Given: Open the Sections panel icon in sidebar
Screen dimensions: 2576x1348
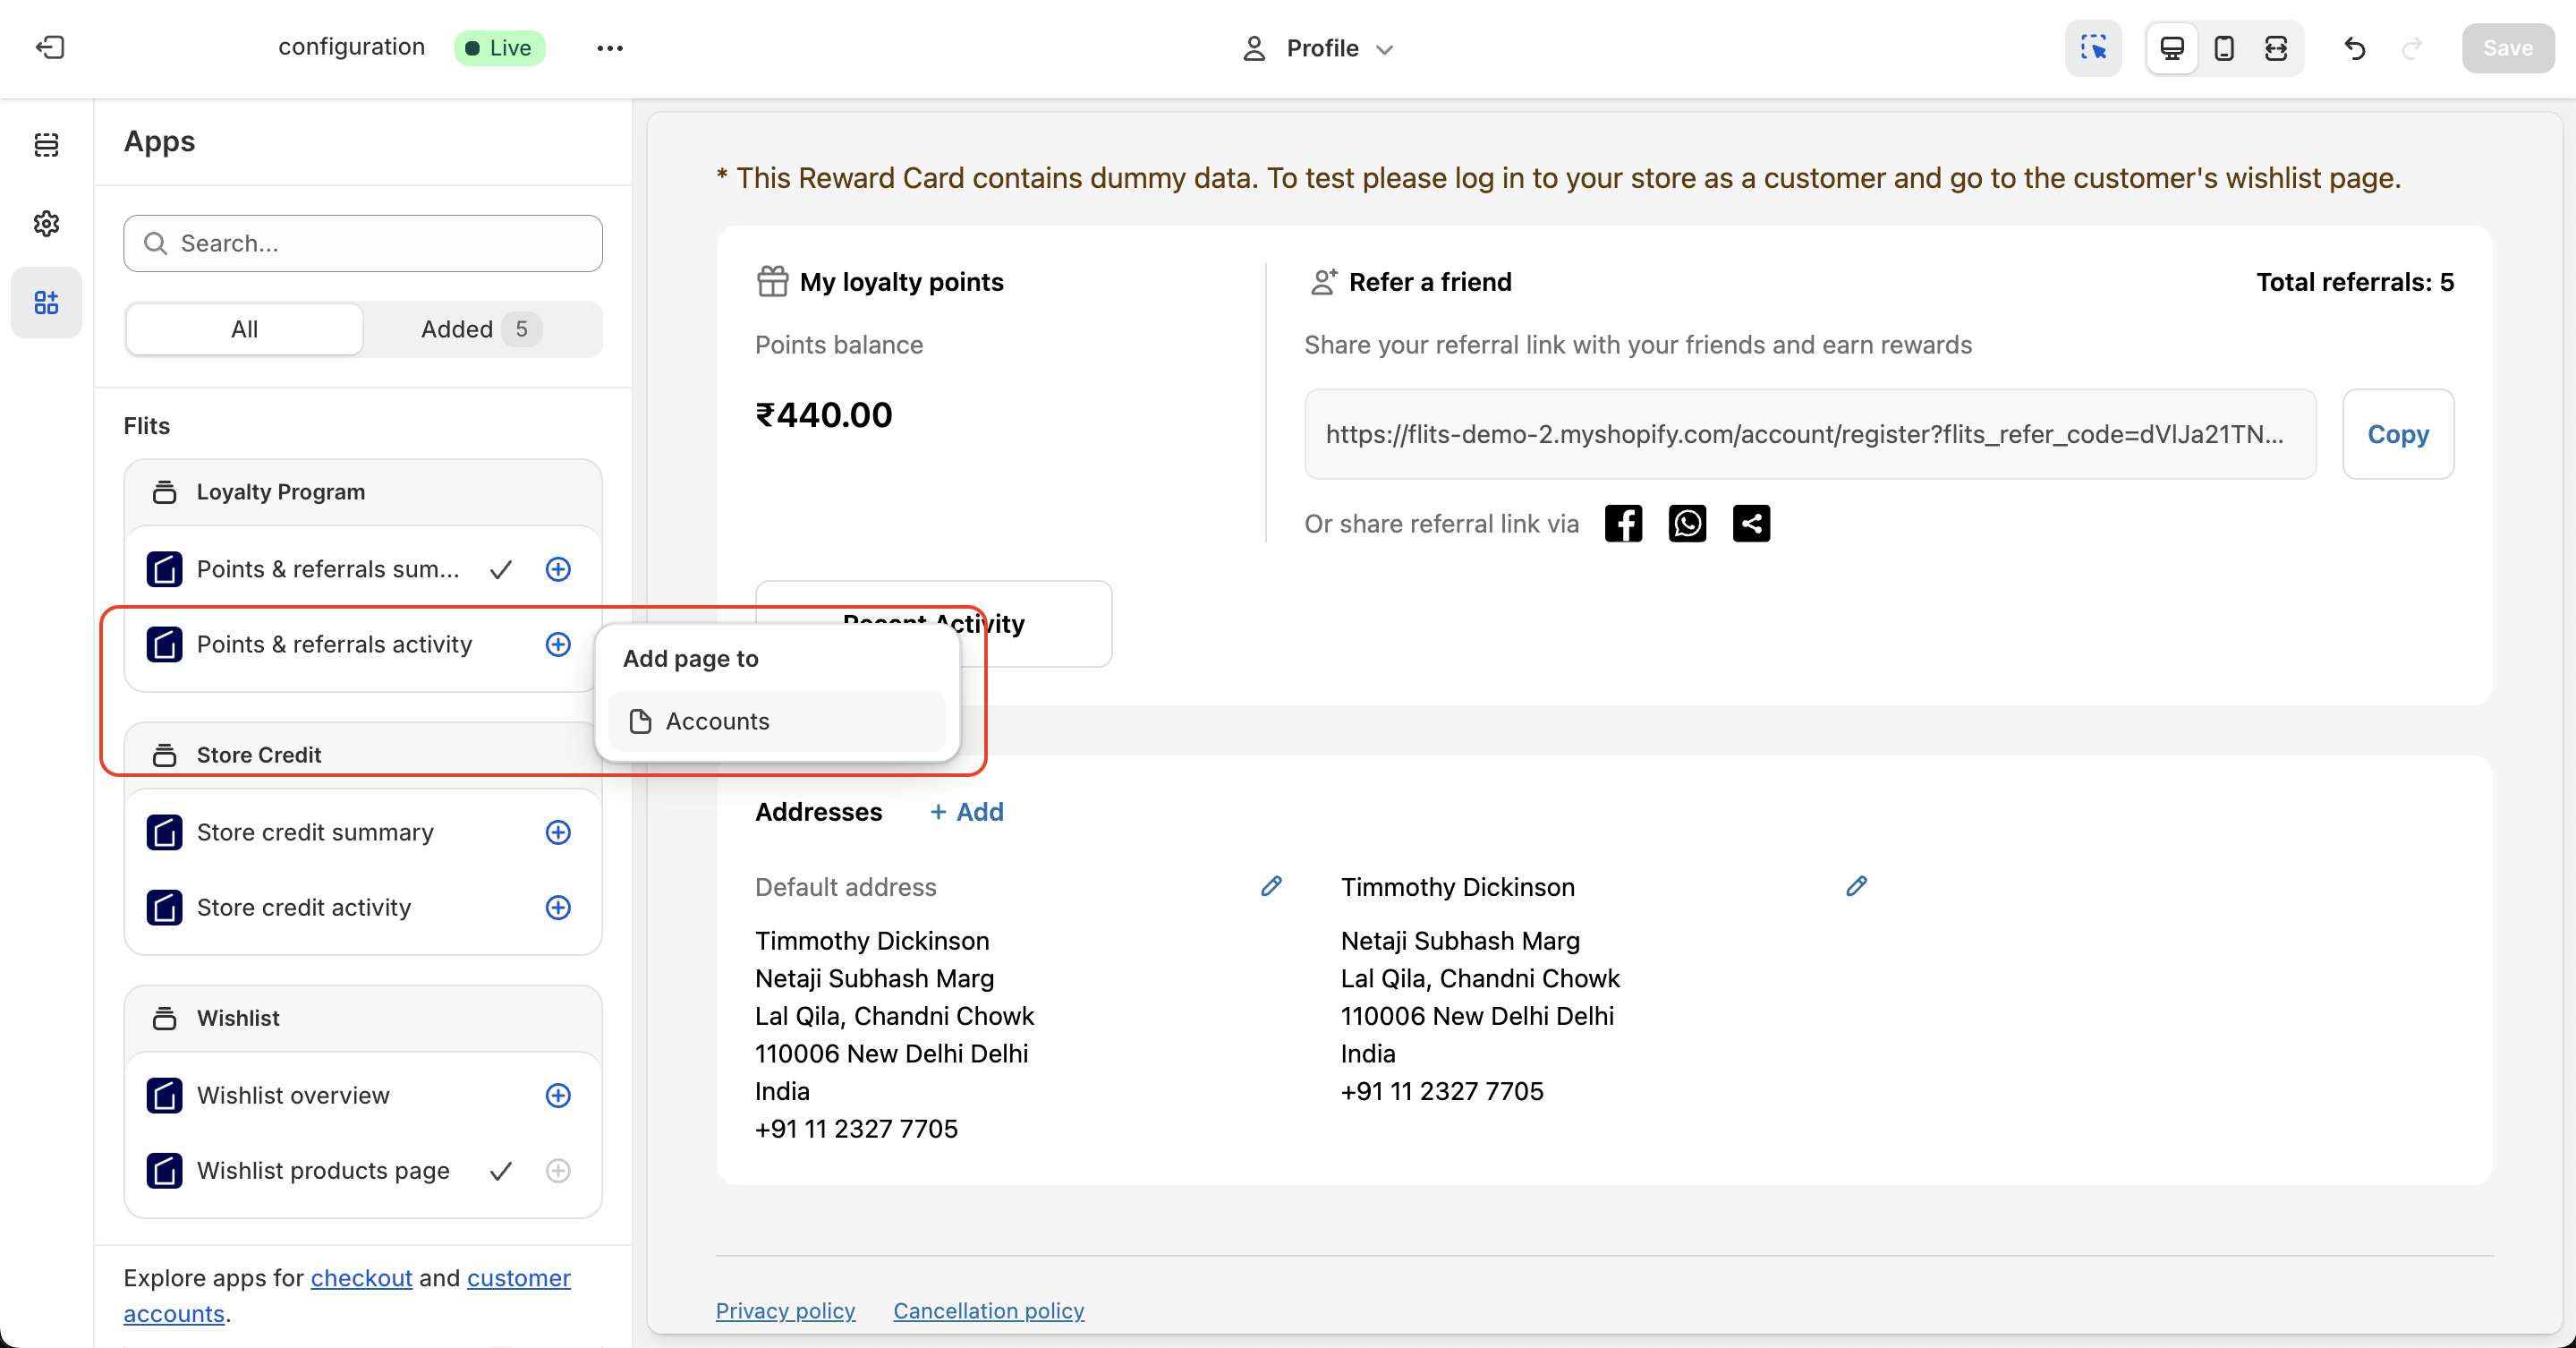Looking at the screenshot, I should [x=46, y=144].
